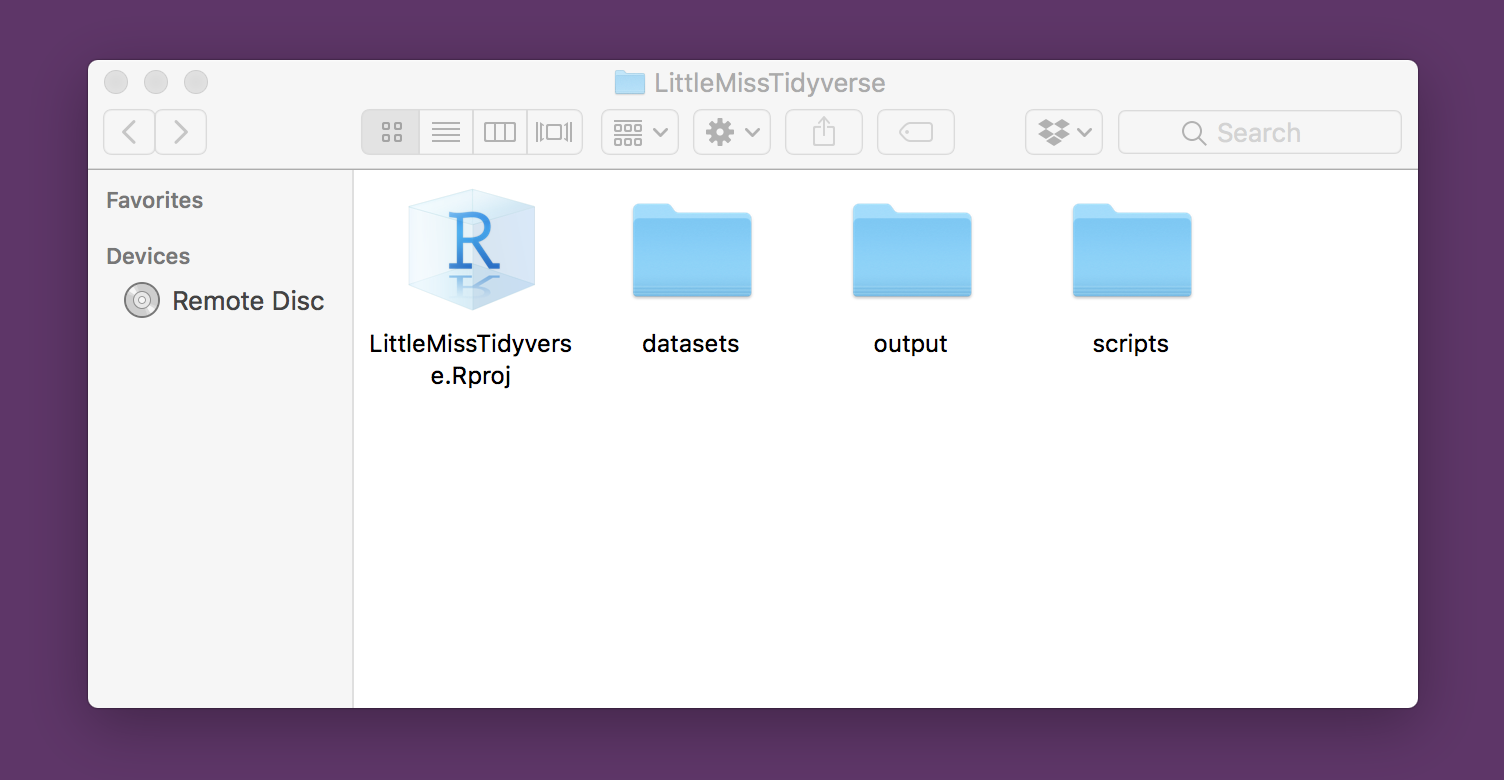Image resolution: width=1504 pixels, height=780 pixels.
Task: Select Remote Disc in the sidebar
Action: [225, 301]
